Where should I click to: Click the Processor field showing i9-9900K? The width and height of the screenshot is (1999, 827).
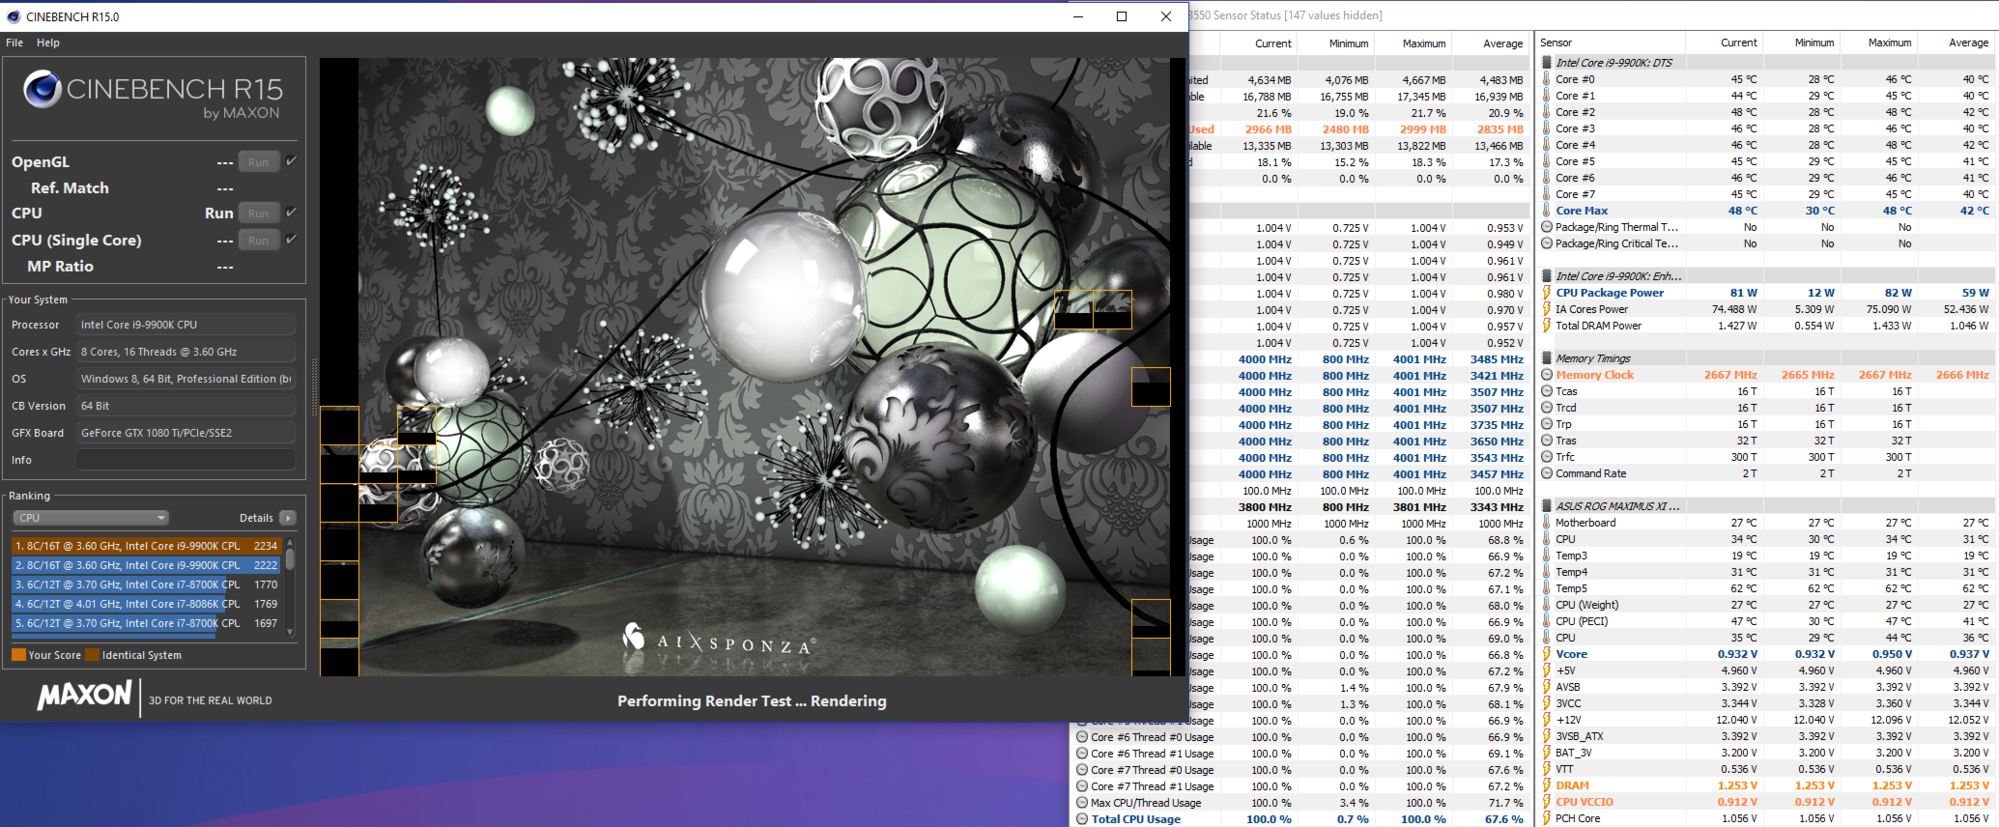coord(185,325)
